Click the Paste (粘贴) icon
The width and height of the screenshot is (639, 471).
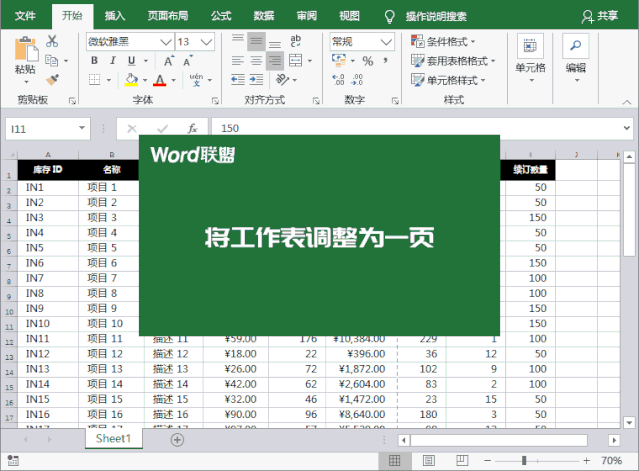26,51
